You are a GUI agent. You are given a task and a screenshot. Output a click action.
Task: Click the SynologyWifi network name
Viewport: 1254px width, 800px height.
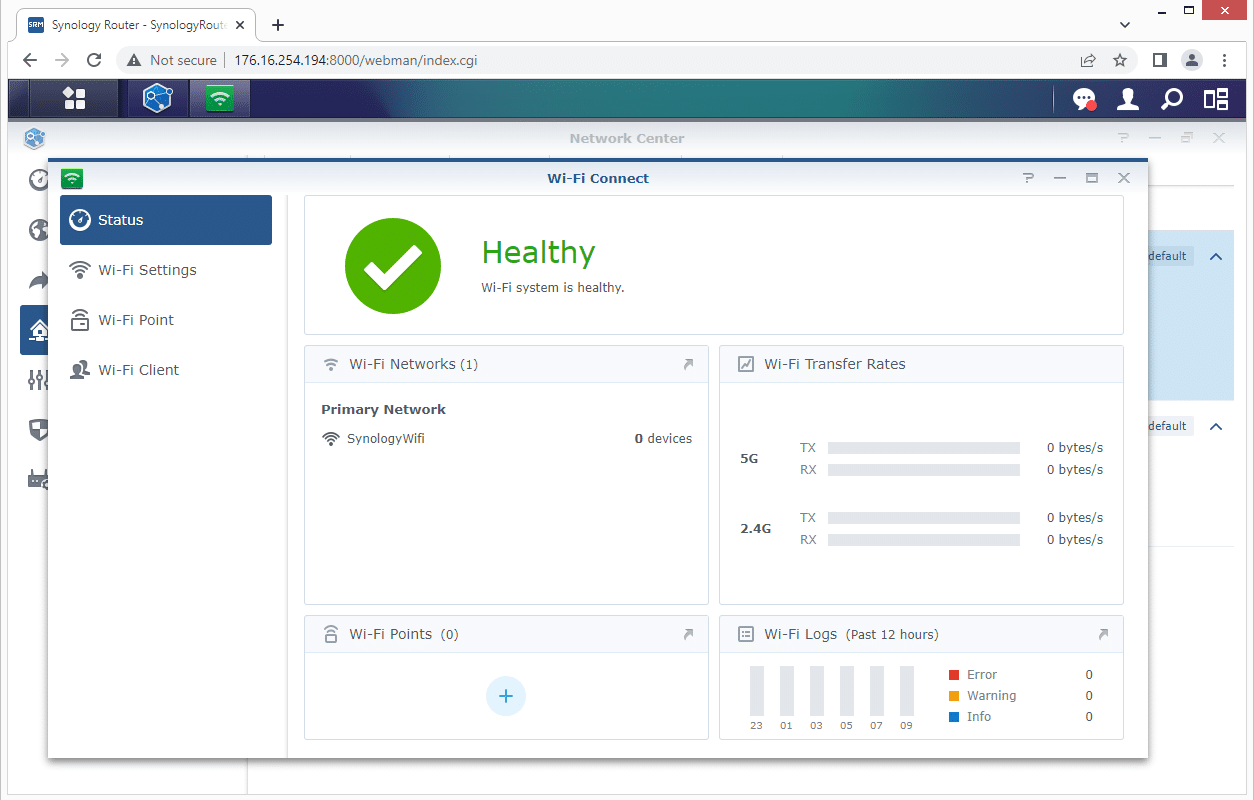click(386, 438)
